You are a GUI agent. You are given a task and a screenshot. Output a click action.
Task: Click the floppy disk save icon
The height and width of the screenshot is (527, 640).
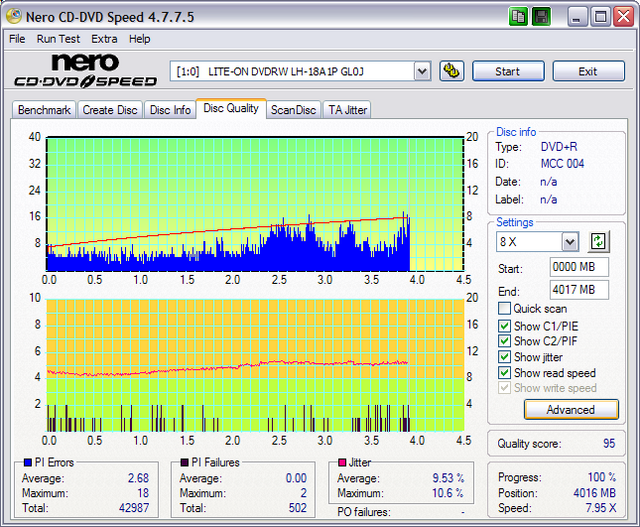pyautogui.click(x=541, y=17)
